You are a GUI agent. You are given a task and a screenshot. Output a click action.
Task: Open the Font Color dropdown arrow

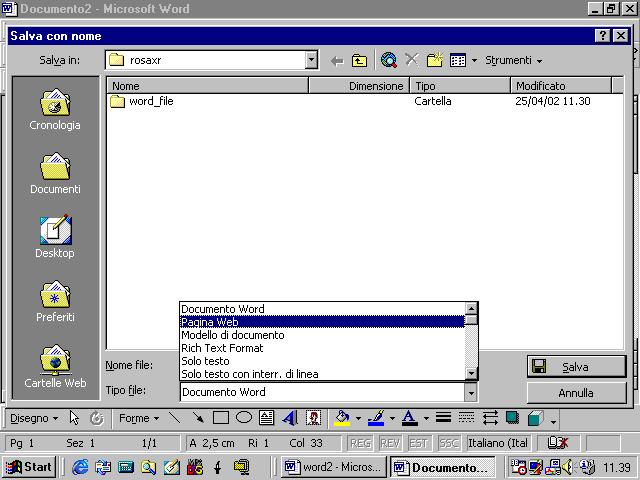click(426, 418)
